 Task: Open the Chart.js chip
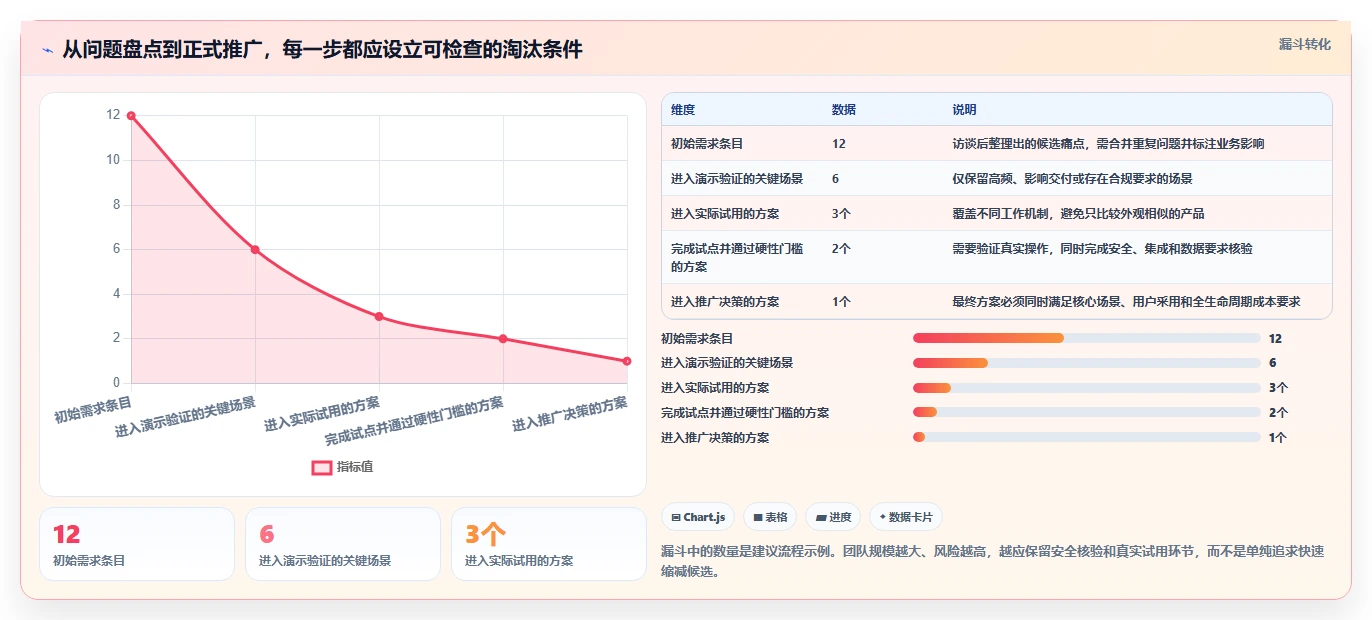(x=698, y=517)
